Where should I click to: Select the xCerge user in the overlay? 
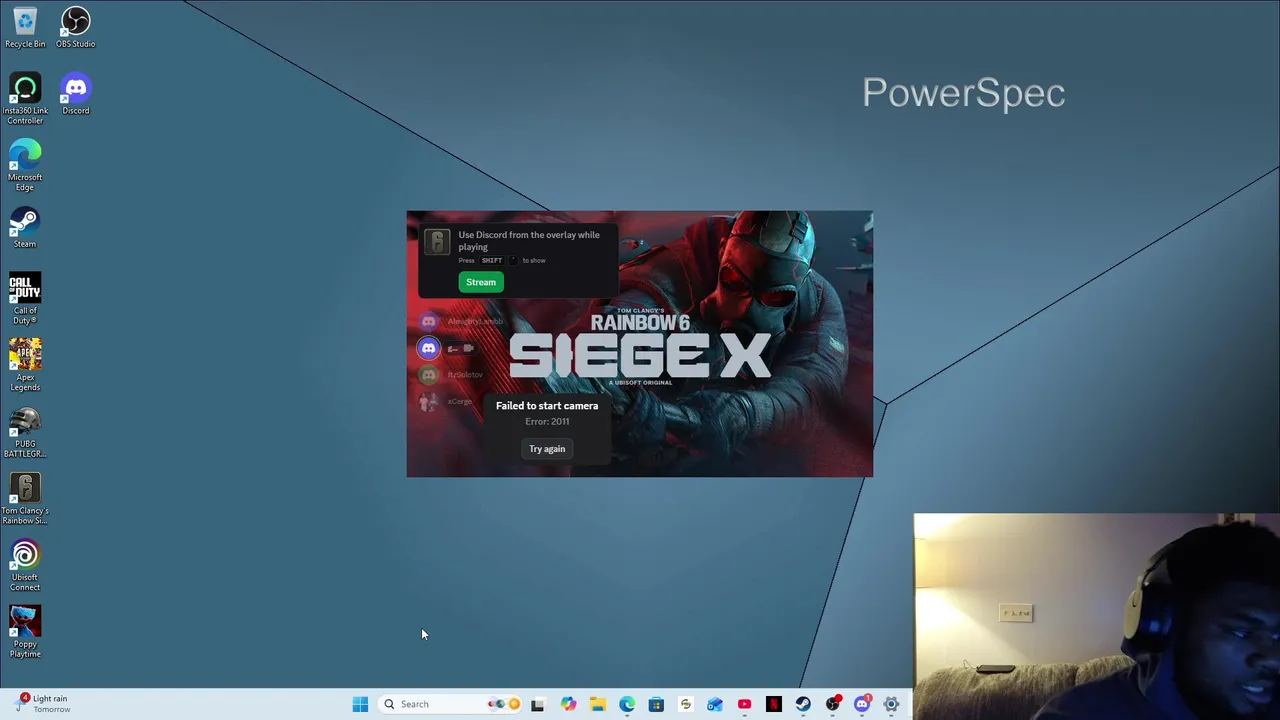[x=446, y=402]
